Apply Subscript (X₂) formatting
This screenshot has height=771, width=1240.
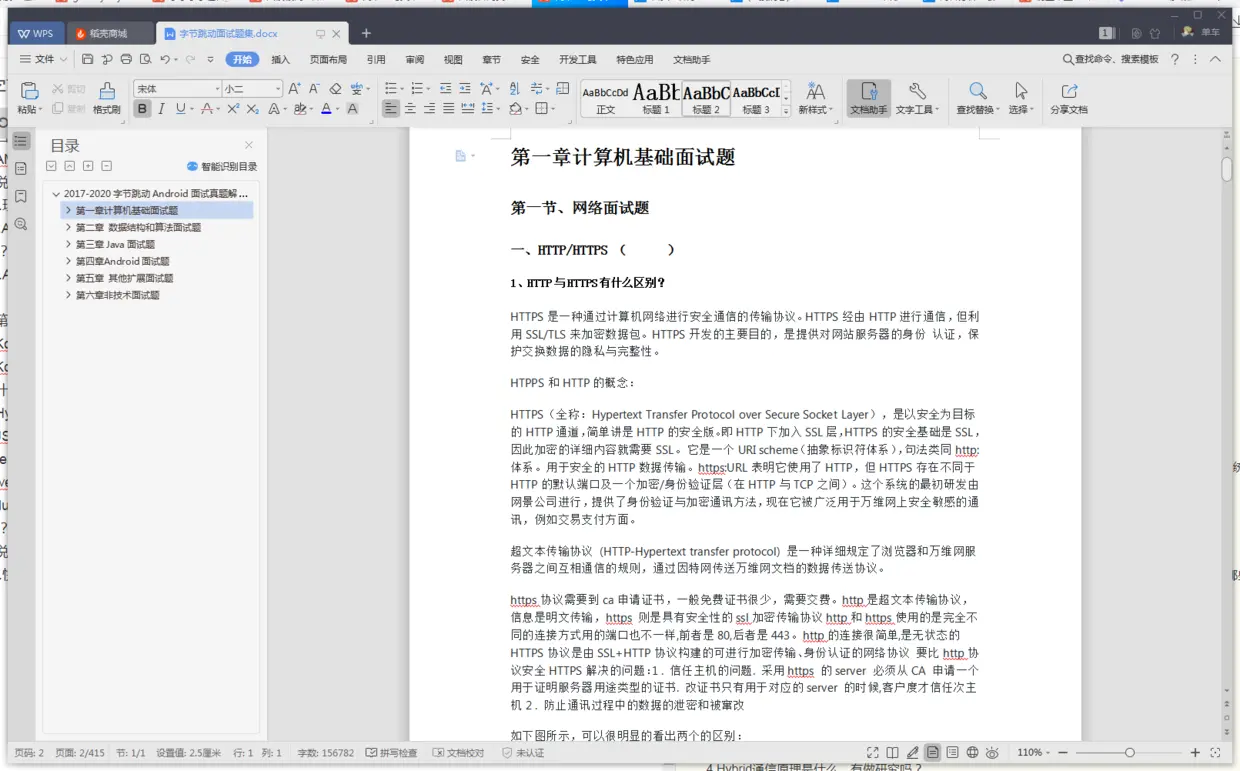coord(252,109)
